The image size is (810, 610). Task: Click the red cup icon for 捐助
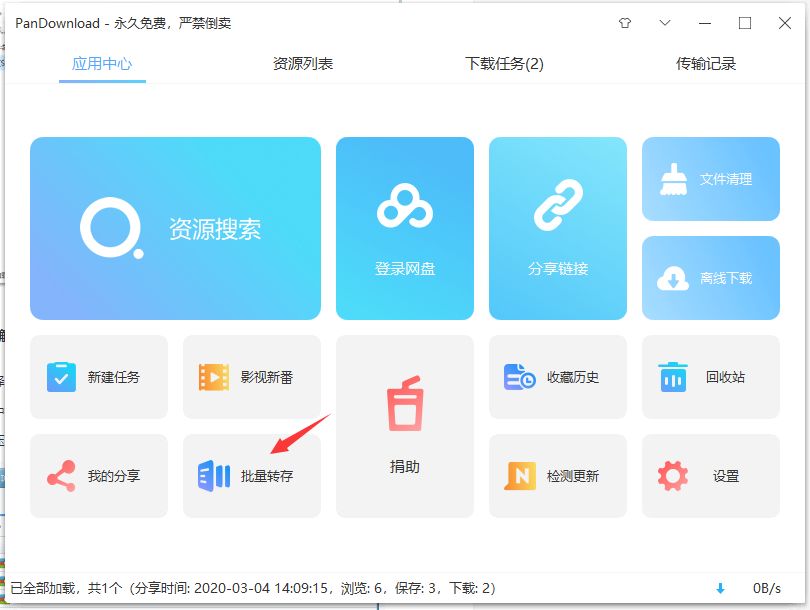point(405,403)
